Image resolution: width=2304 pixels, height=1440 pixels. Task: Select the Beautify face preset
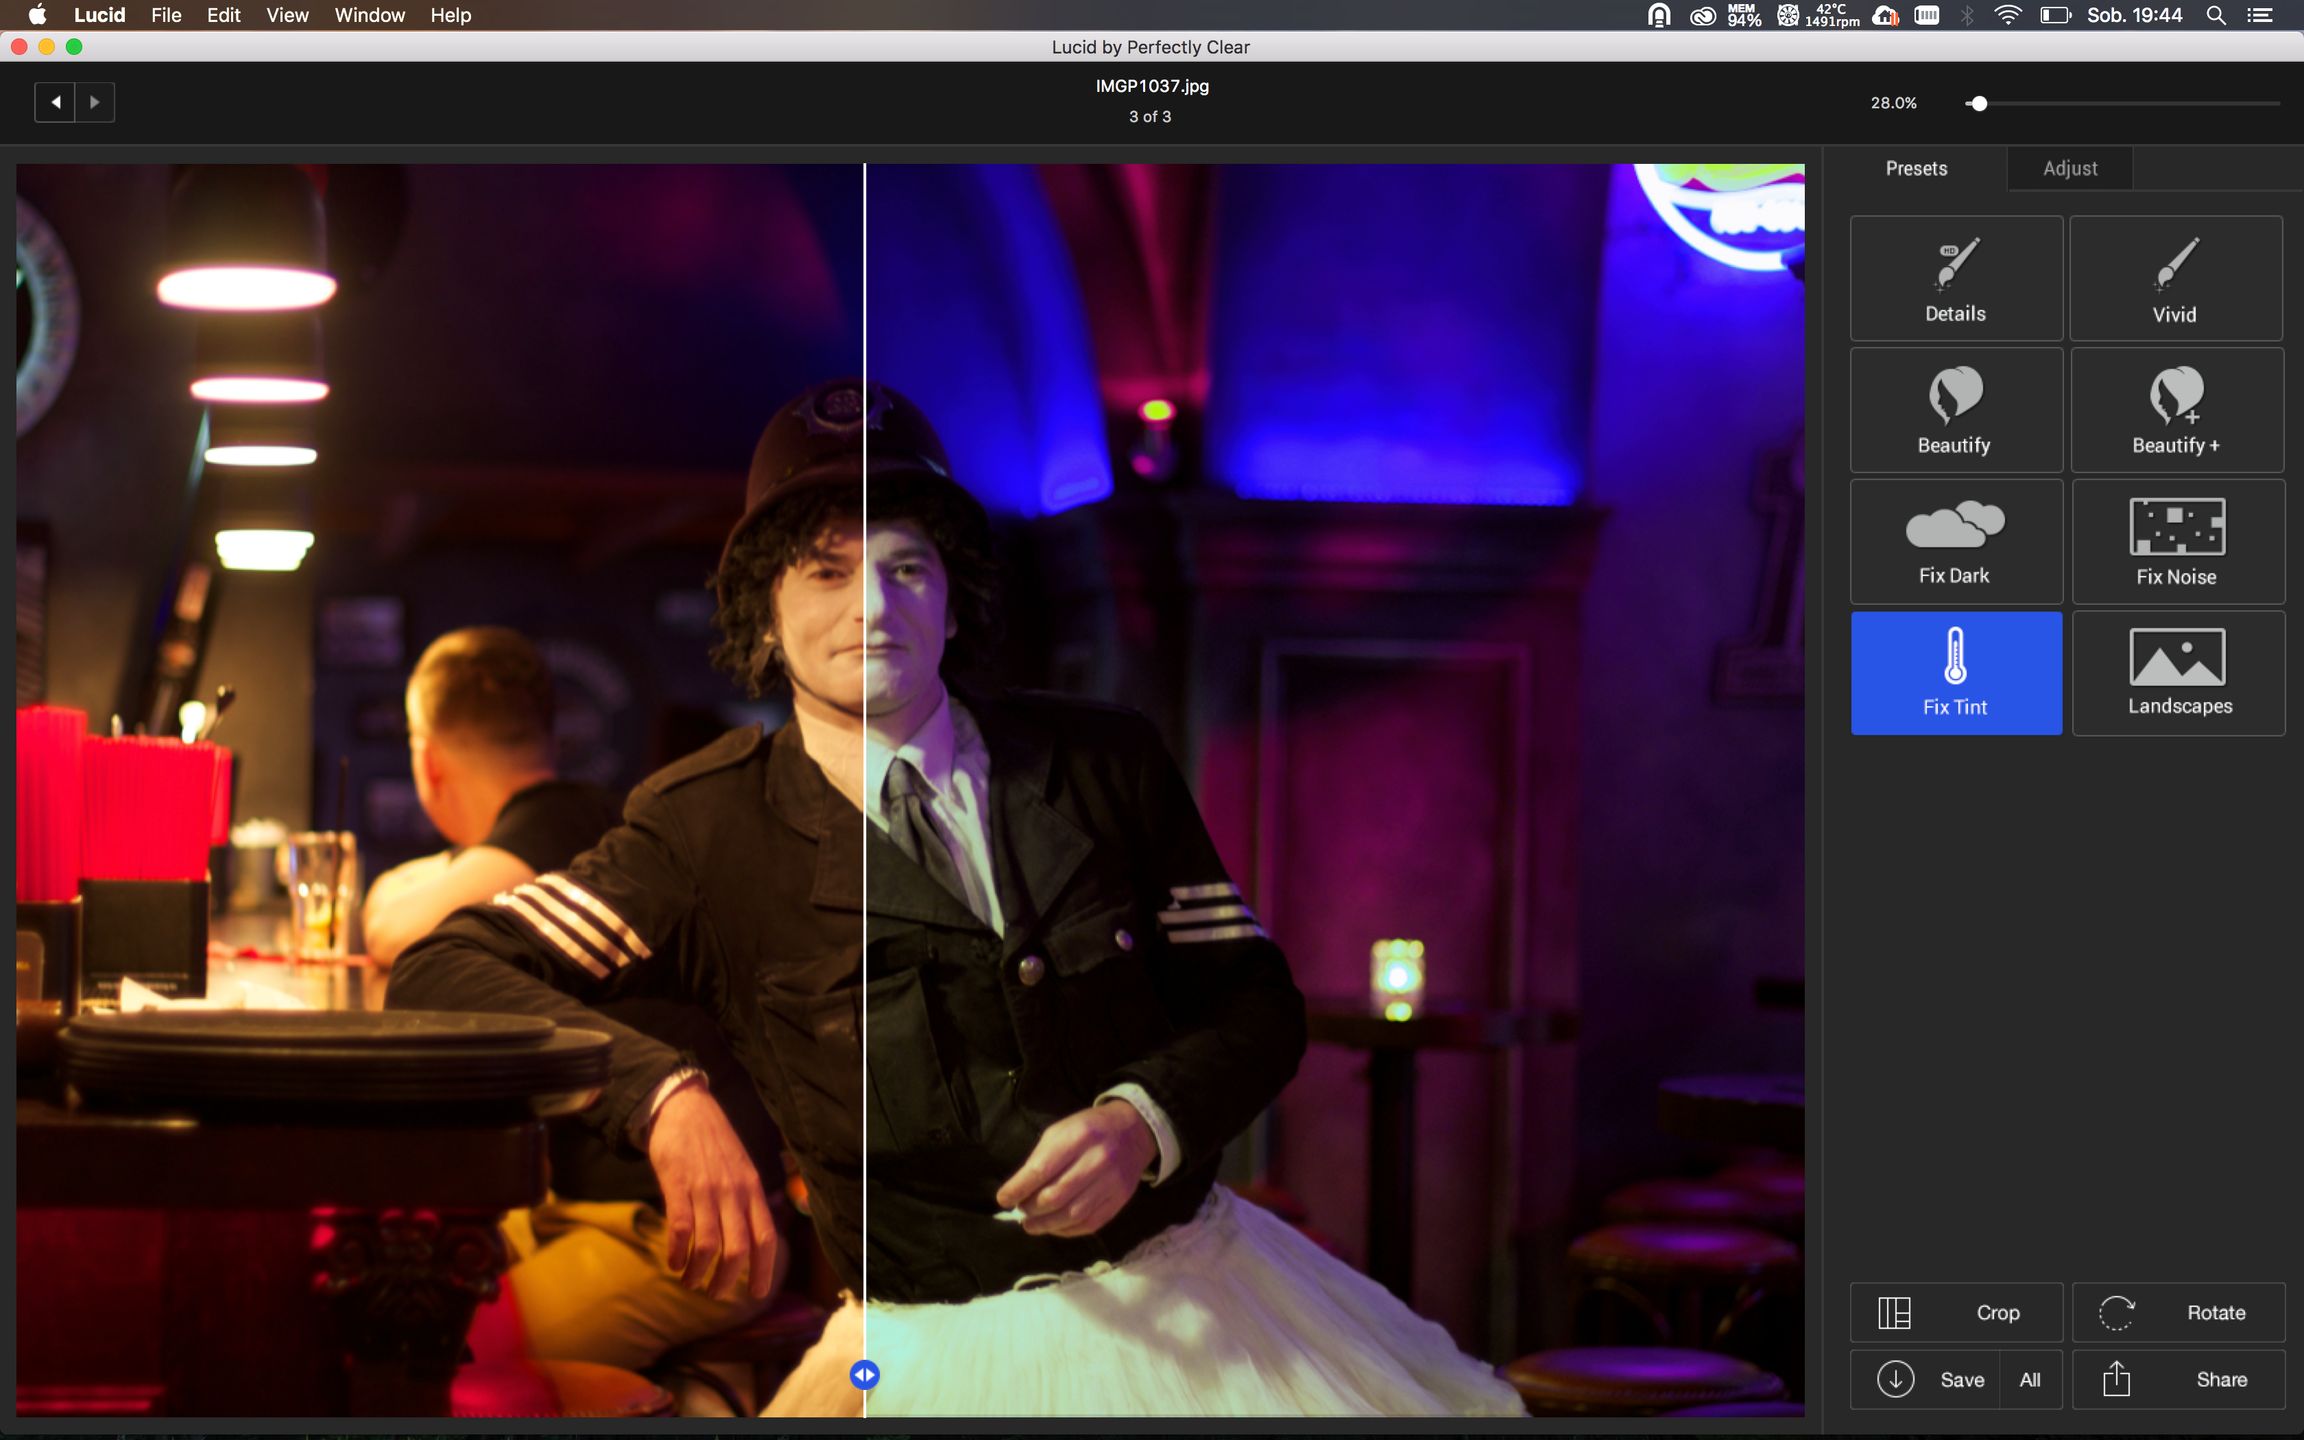tap(1955, 410)
